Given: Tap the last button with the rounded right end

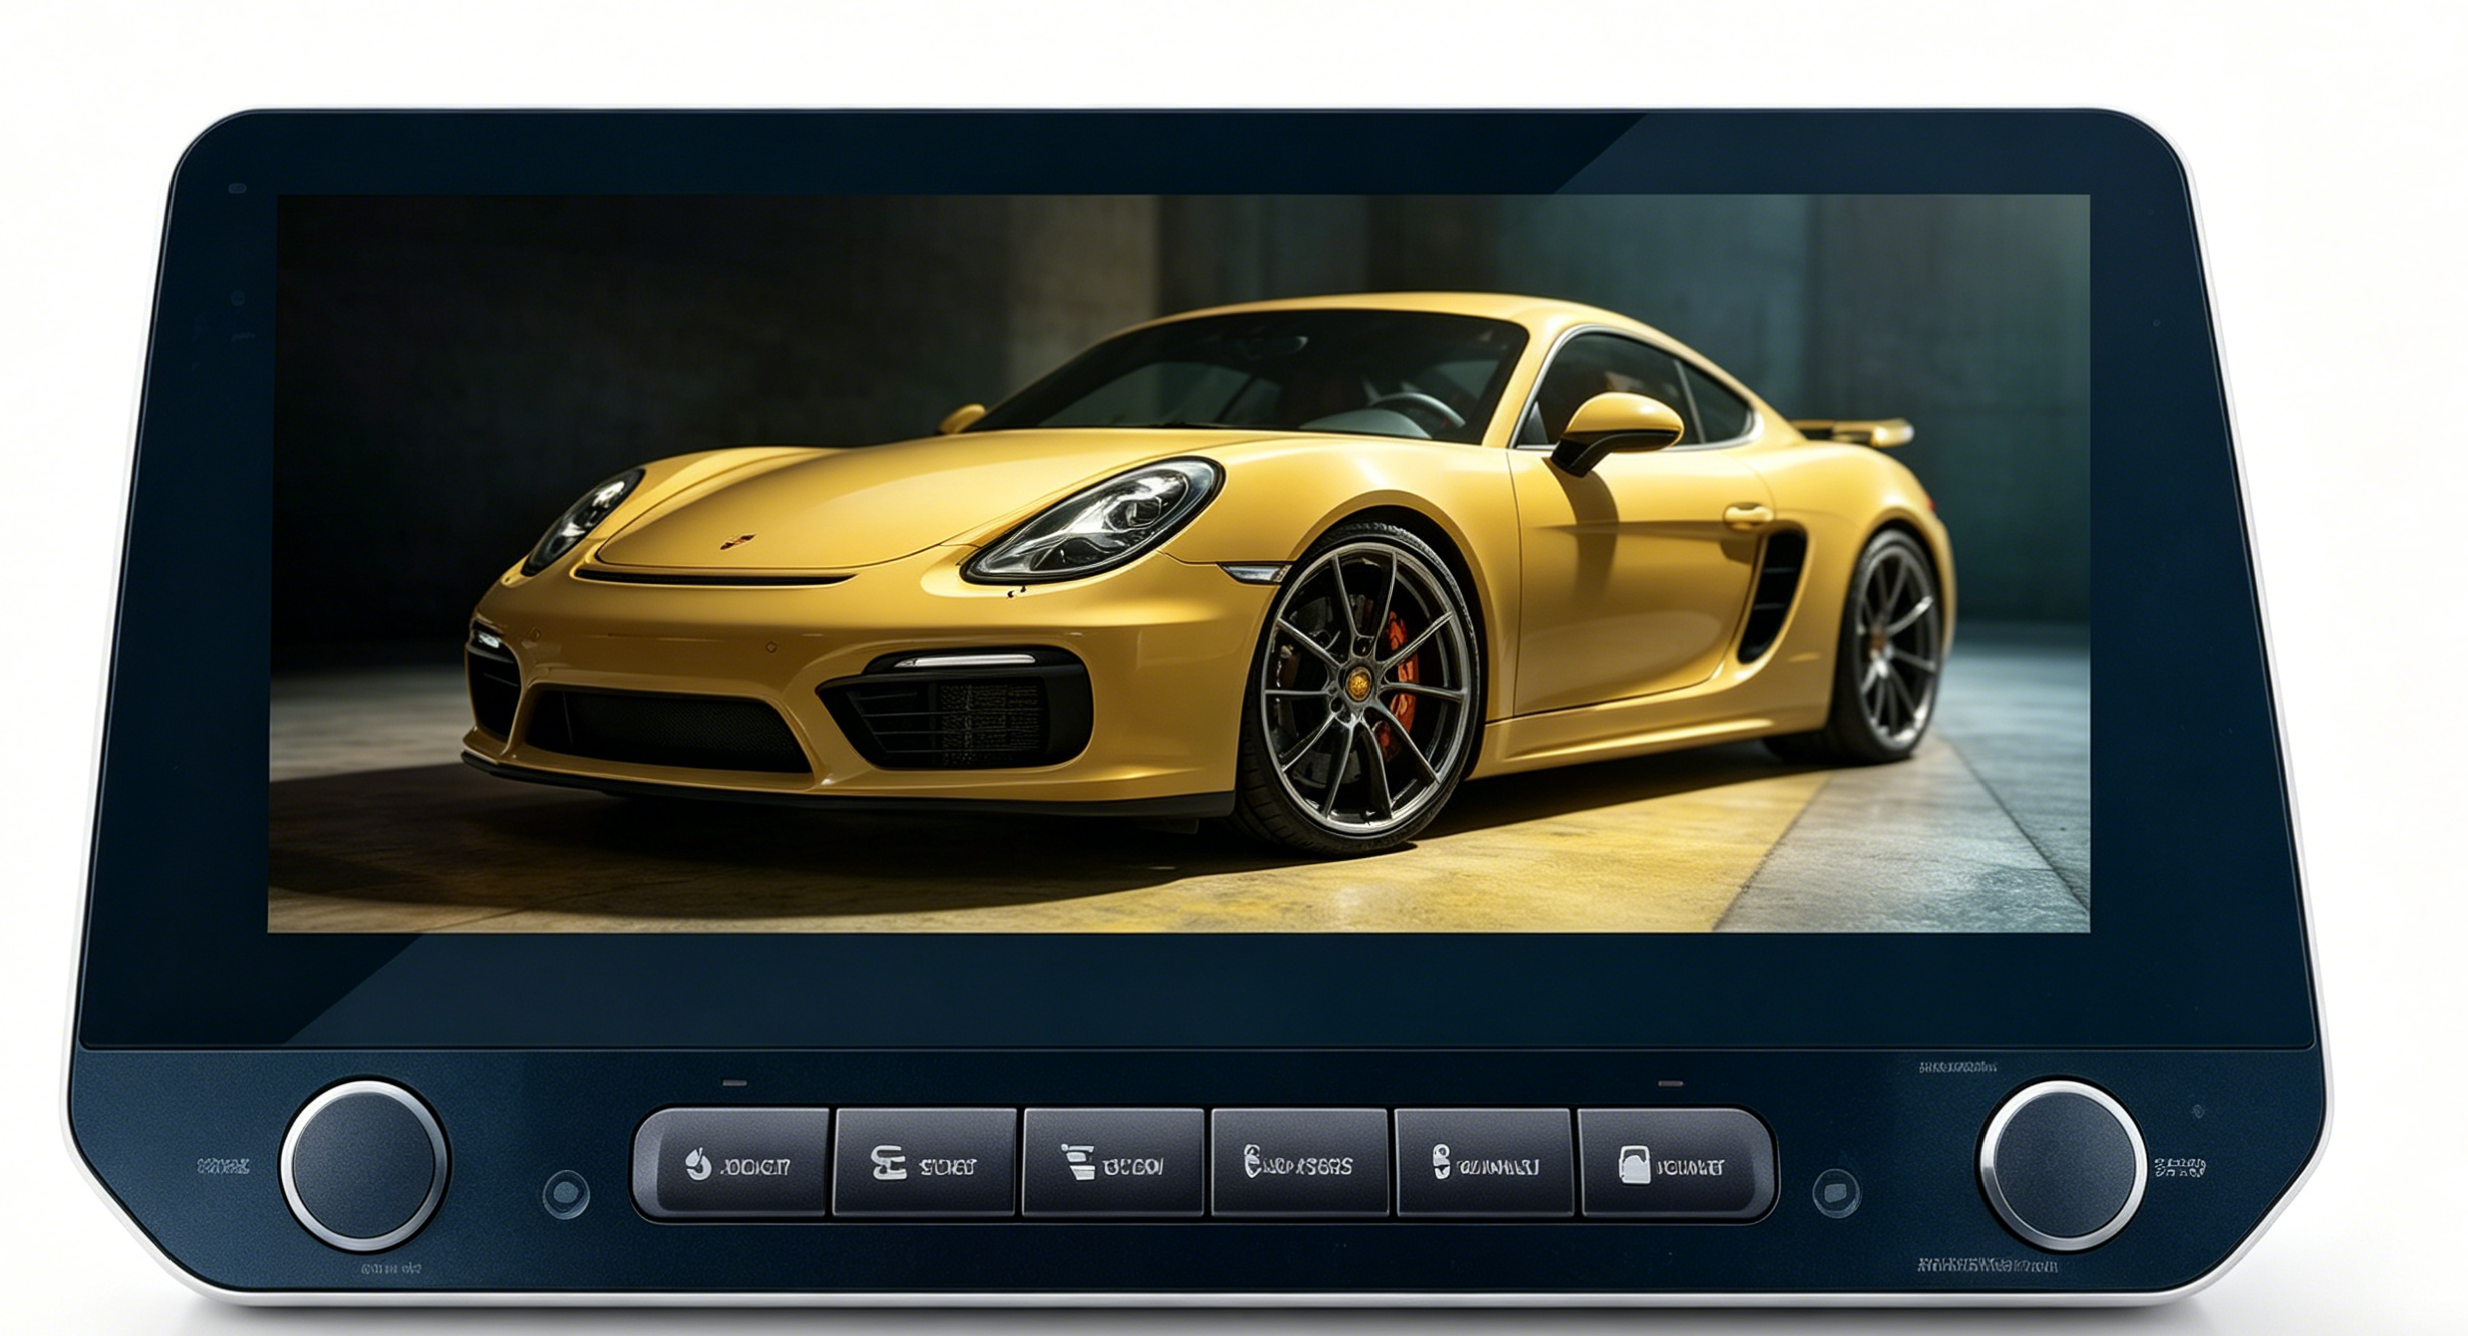Looking at the screenshot, I should coord(1676,1164).
